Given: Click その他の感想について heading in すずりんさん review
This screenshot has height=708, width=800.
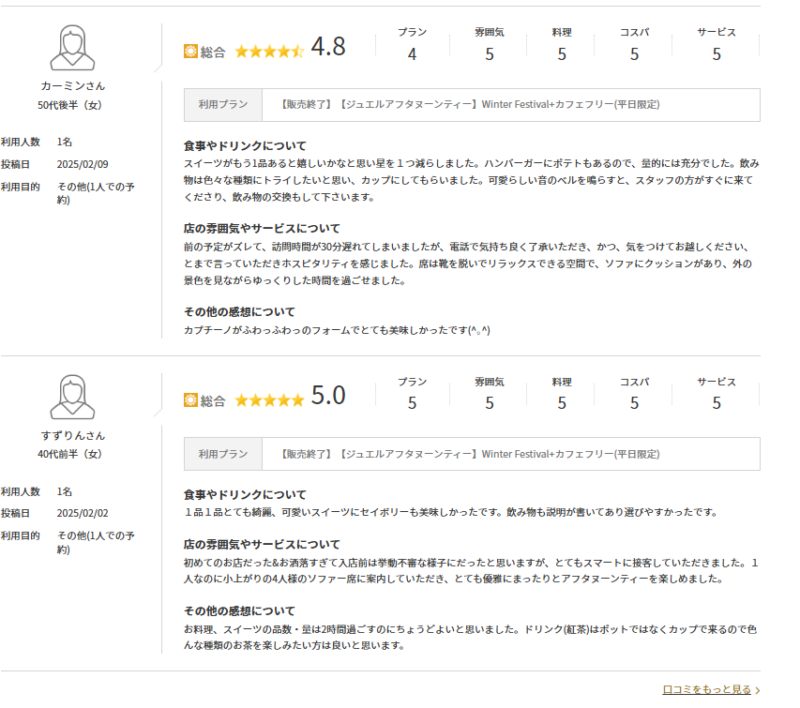Looking at the screenshot, I should click(x=239, y=611).
